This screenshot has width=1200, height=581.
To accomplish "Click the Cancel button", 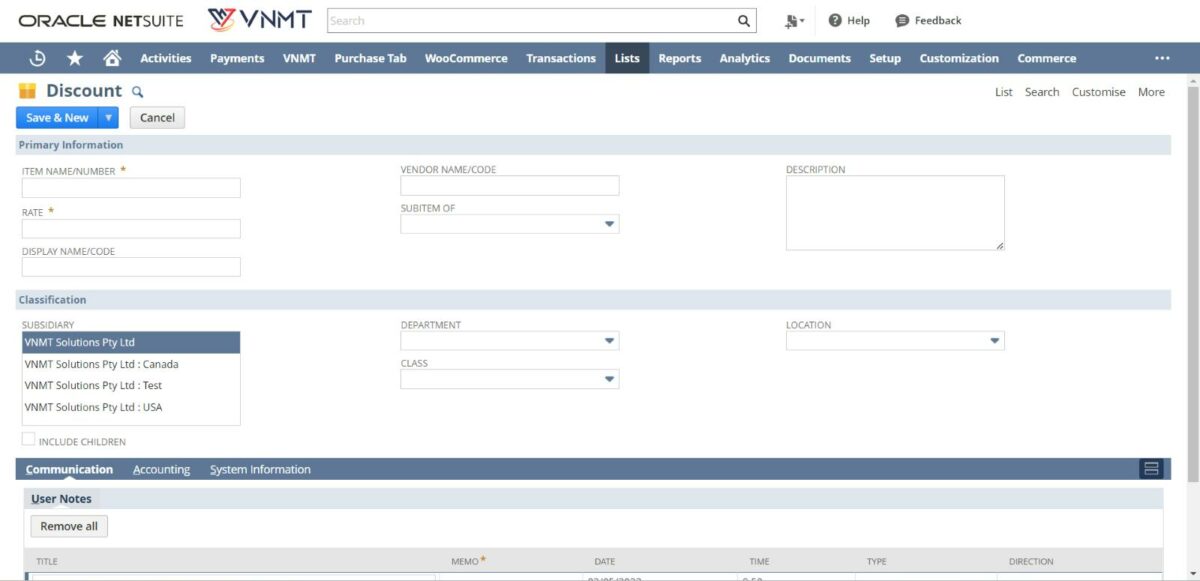I will [x=157, y=118].
